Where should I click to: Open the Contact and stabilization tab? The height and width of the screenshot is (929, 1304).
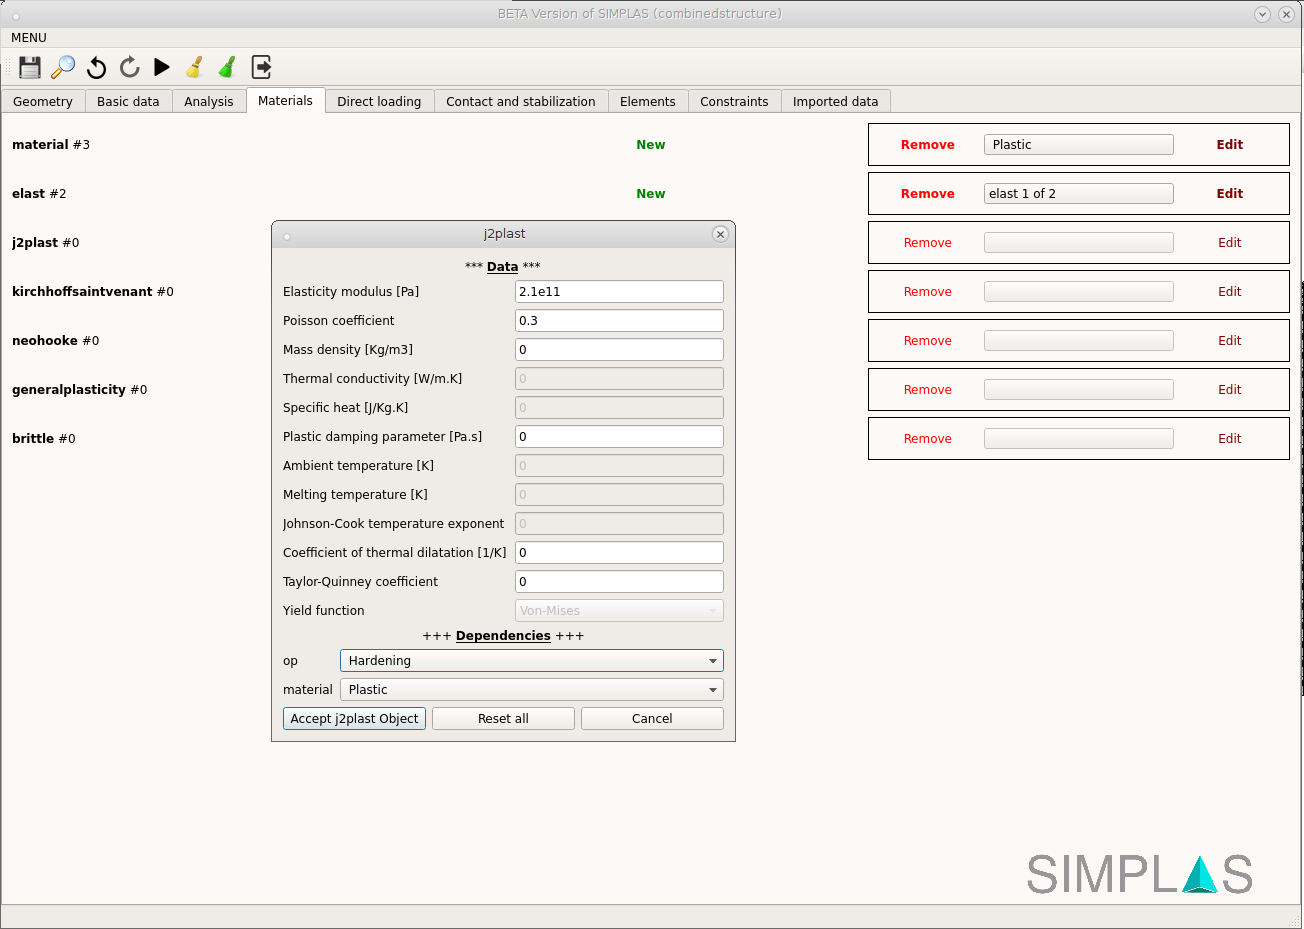520,102
